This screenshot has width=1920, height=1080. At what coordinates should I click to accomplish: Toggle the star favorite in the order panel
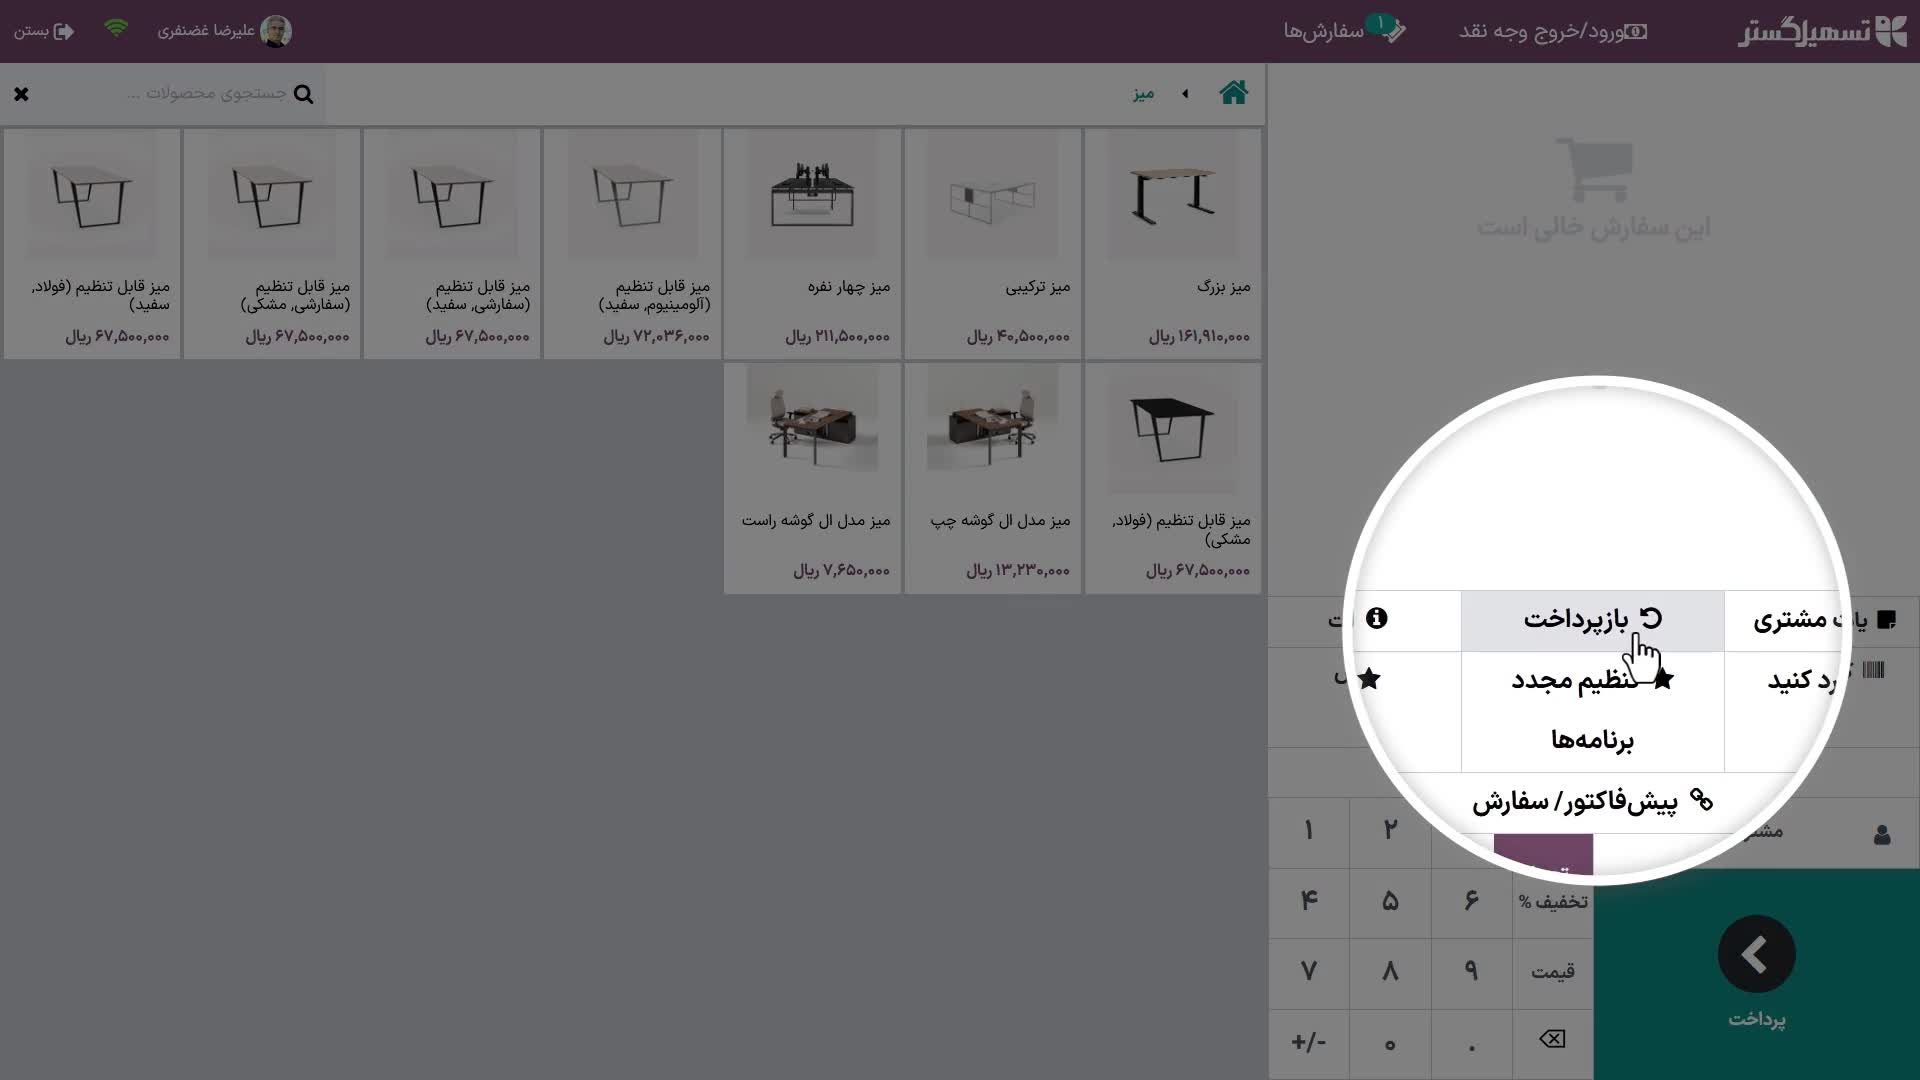tap(1368, 679)
